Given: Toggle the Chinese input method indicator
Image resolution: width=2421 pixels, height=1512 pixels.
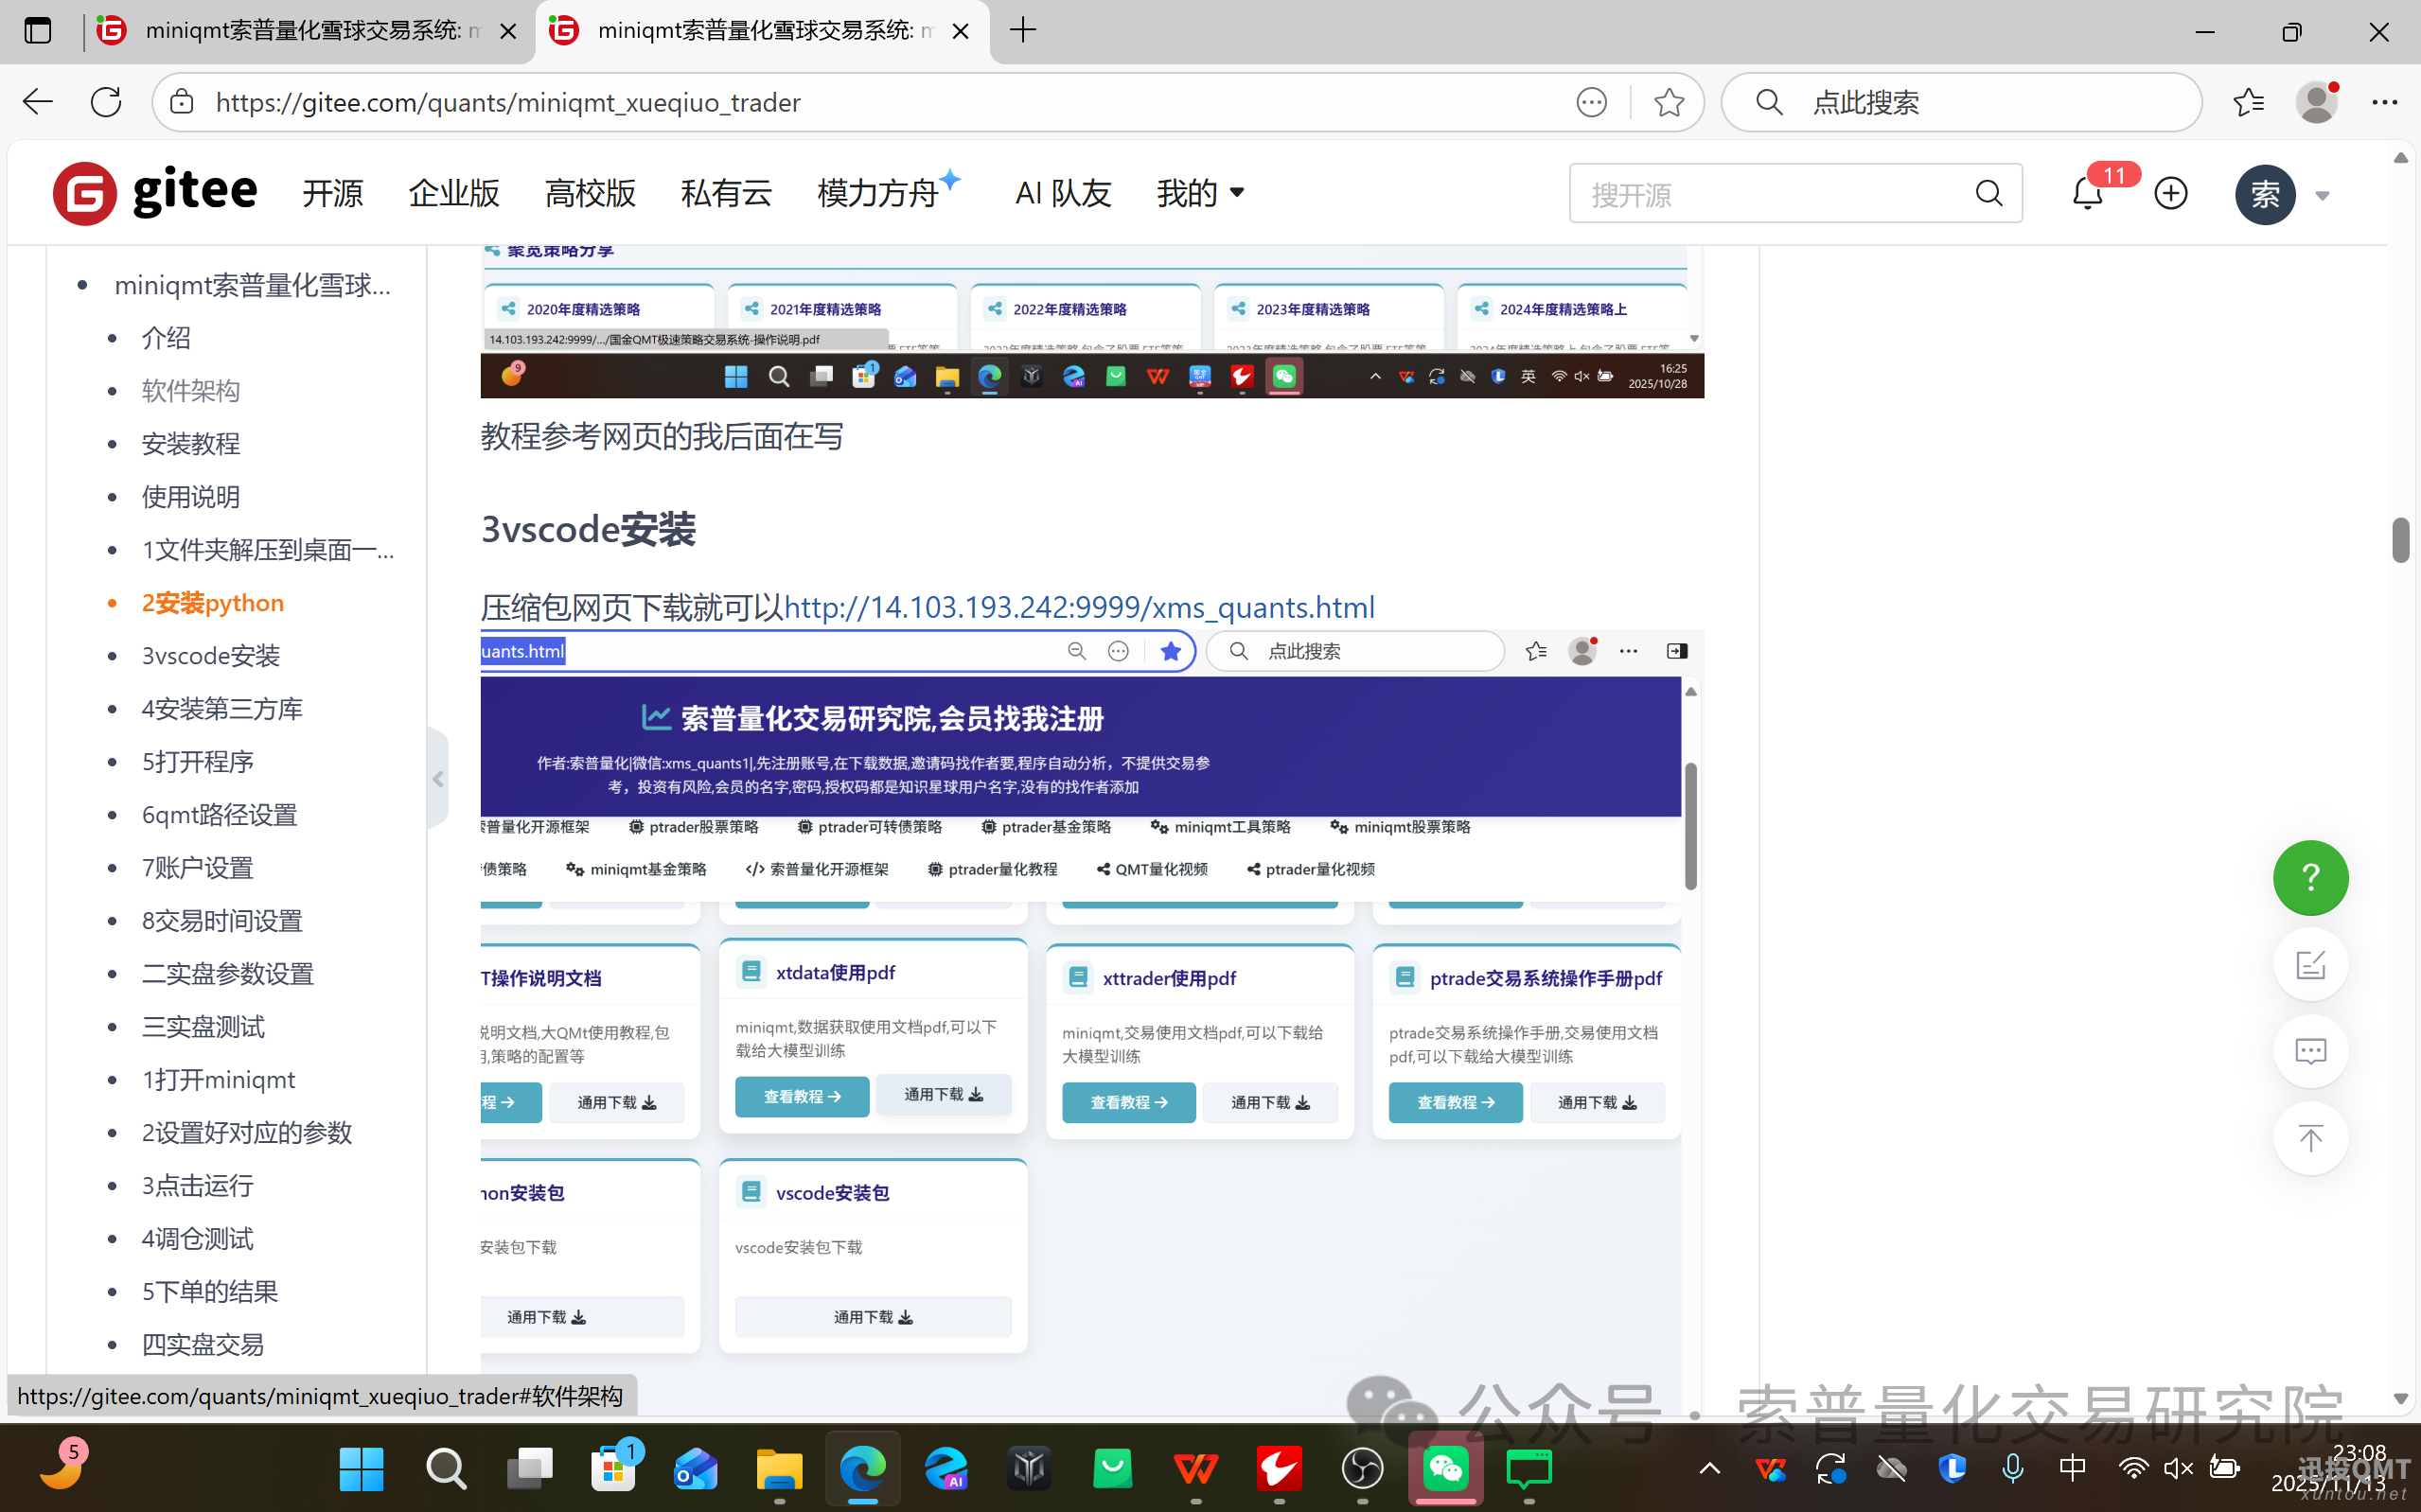Looking at the screenshot, I should (2072, 1468).
